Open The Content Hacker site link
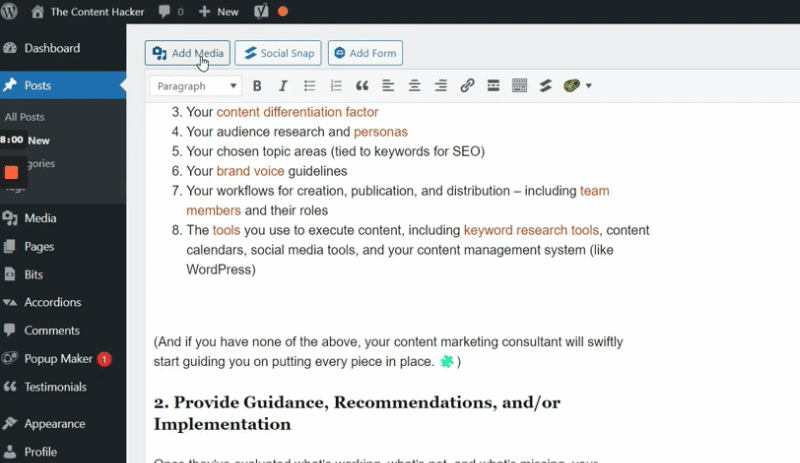800x463 pixels. (87, 11)
